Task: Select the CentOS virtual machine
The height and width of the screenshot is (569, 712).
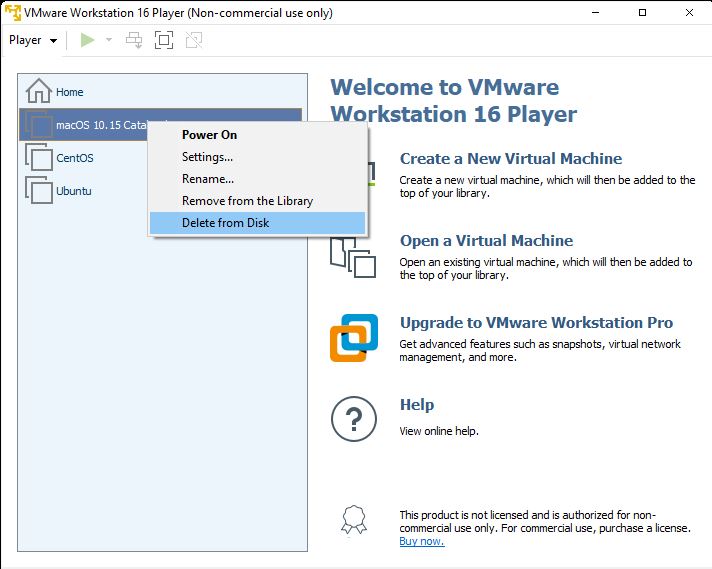Action: click(x=74, y=158)
